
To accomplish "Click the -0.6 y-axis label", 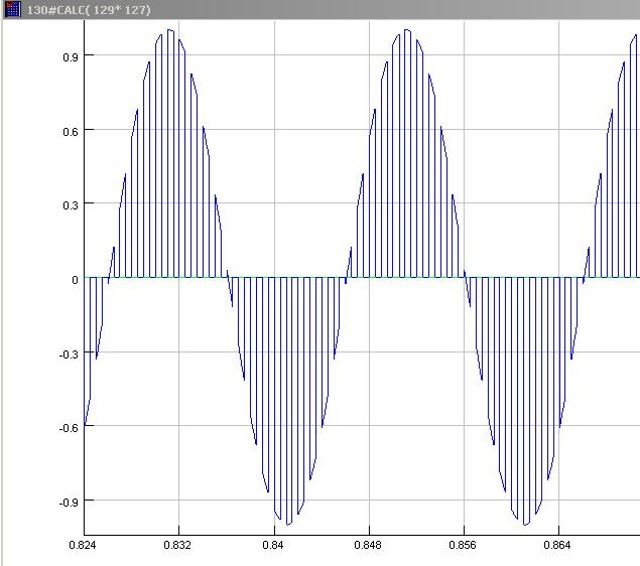I will (x=69, y=428).
